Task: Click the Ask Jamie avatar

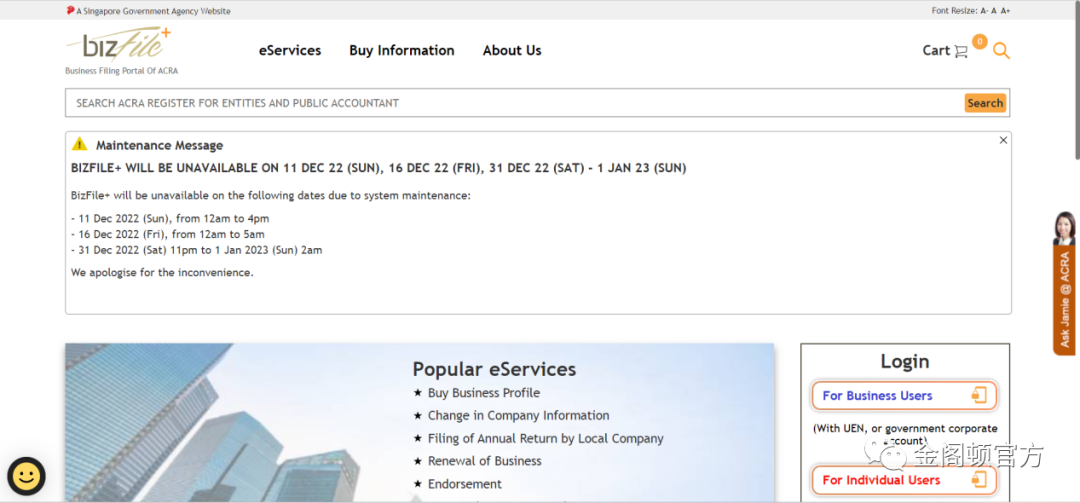Action: 1064,228
